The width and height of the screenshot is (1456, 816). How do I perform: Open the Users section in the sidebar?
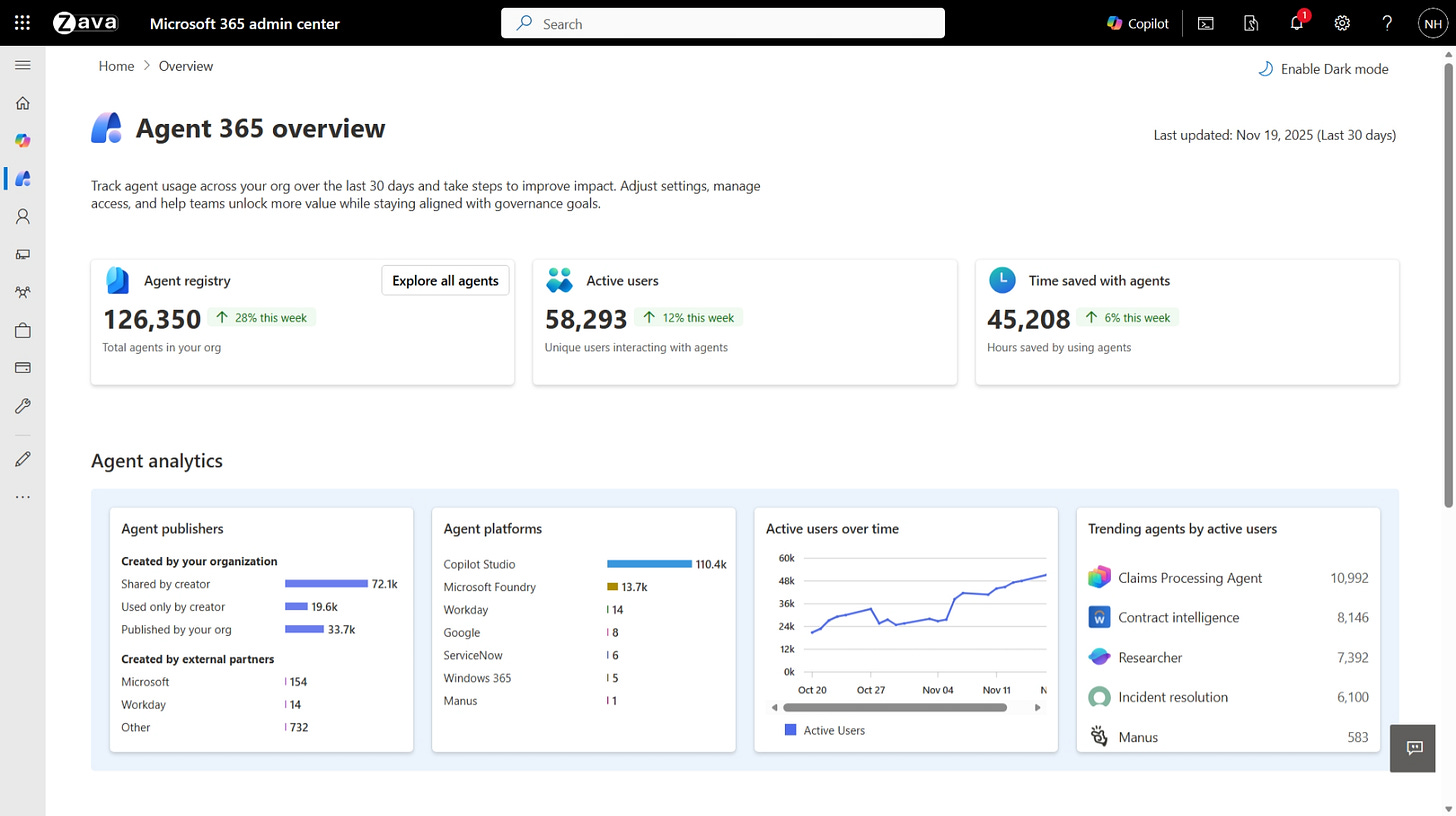click(23, 216)
